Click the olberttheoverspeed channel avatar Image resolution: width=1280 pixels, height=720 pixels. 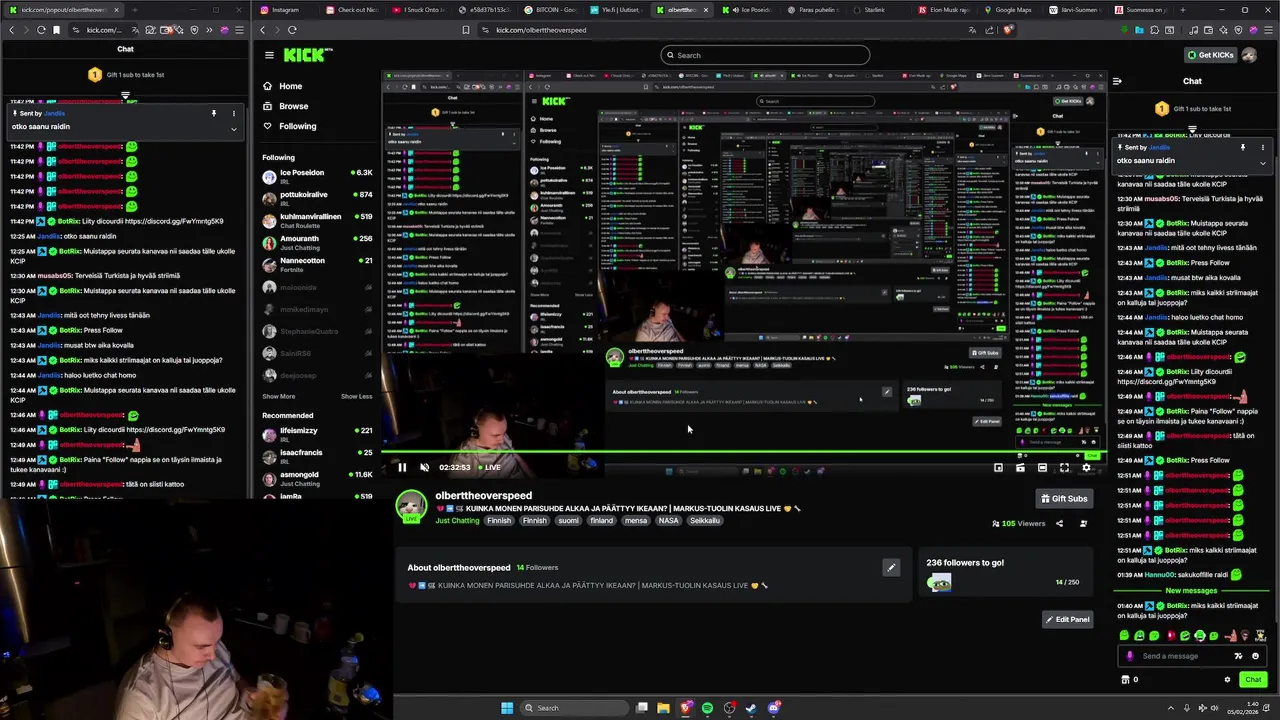(x=411, y=506)
